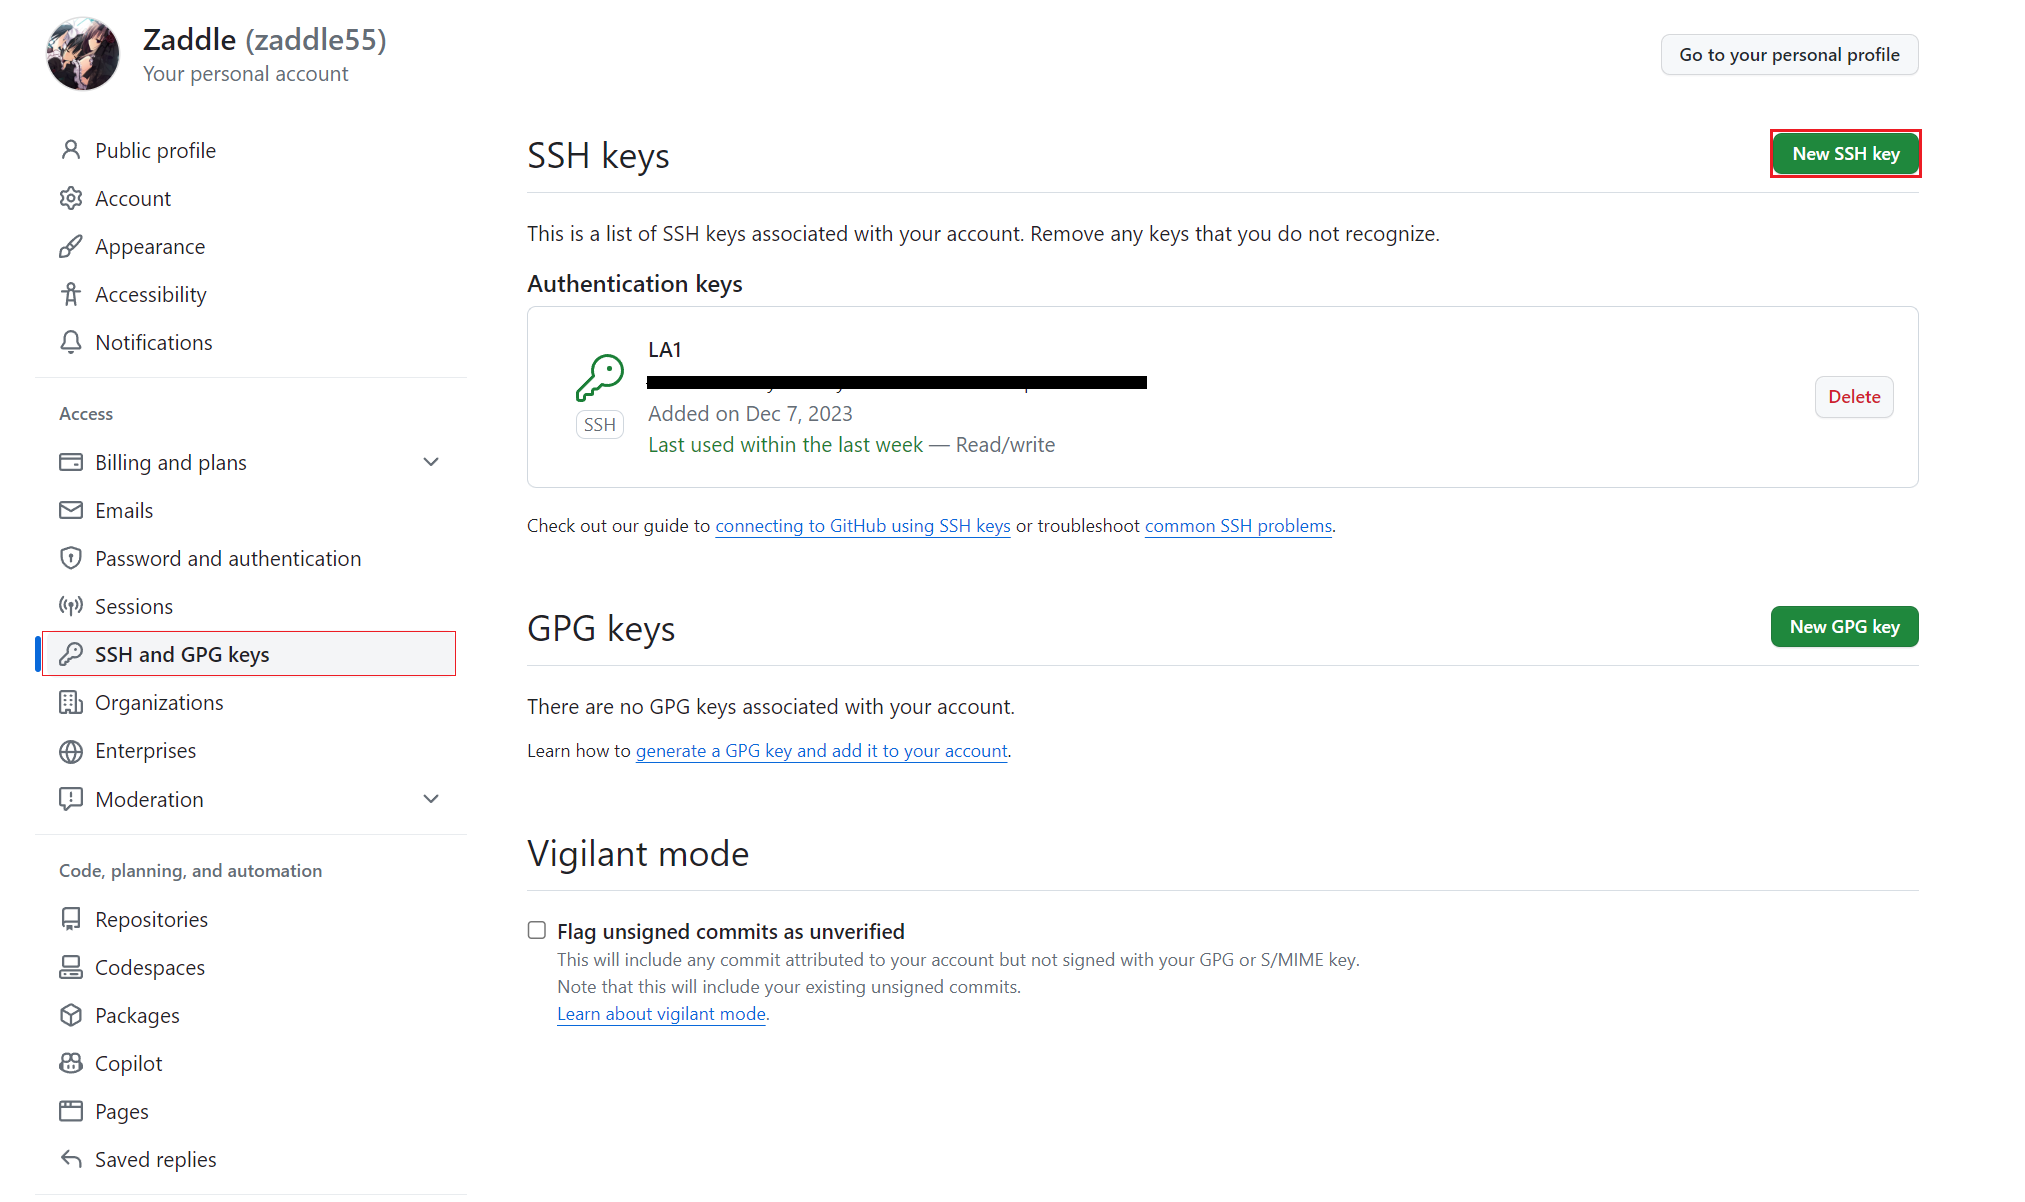Image resolution: width=2025 pixels, height=1202 pixels.
Task: Click the Codespaces icon in sidebar
Action: (71, 967)
